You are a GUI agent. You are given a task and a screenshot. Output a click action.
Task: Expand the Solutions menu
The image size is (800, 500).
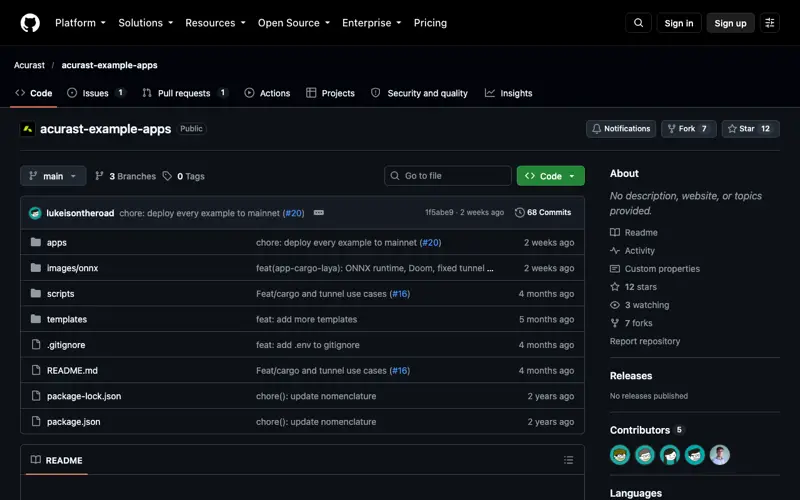pyautogui.click(x=146, y=23)
